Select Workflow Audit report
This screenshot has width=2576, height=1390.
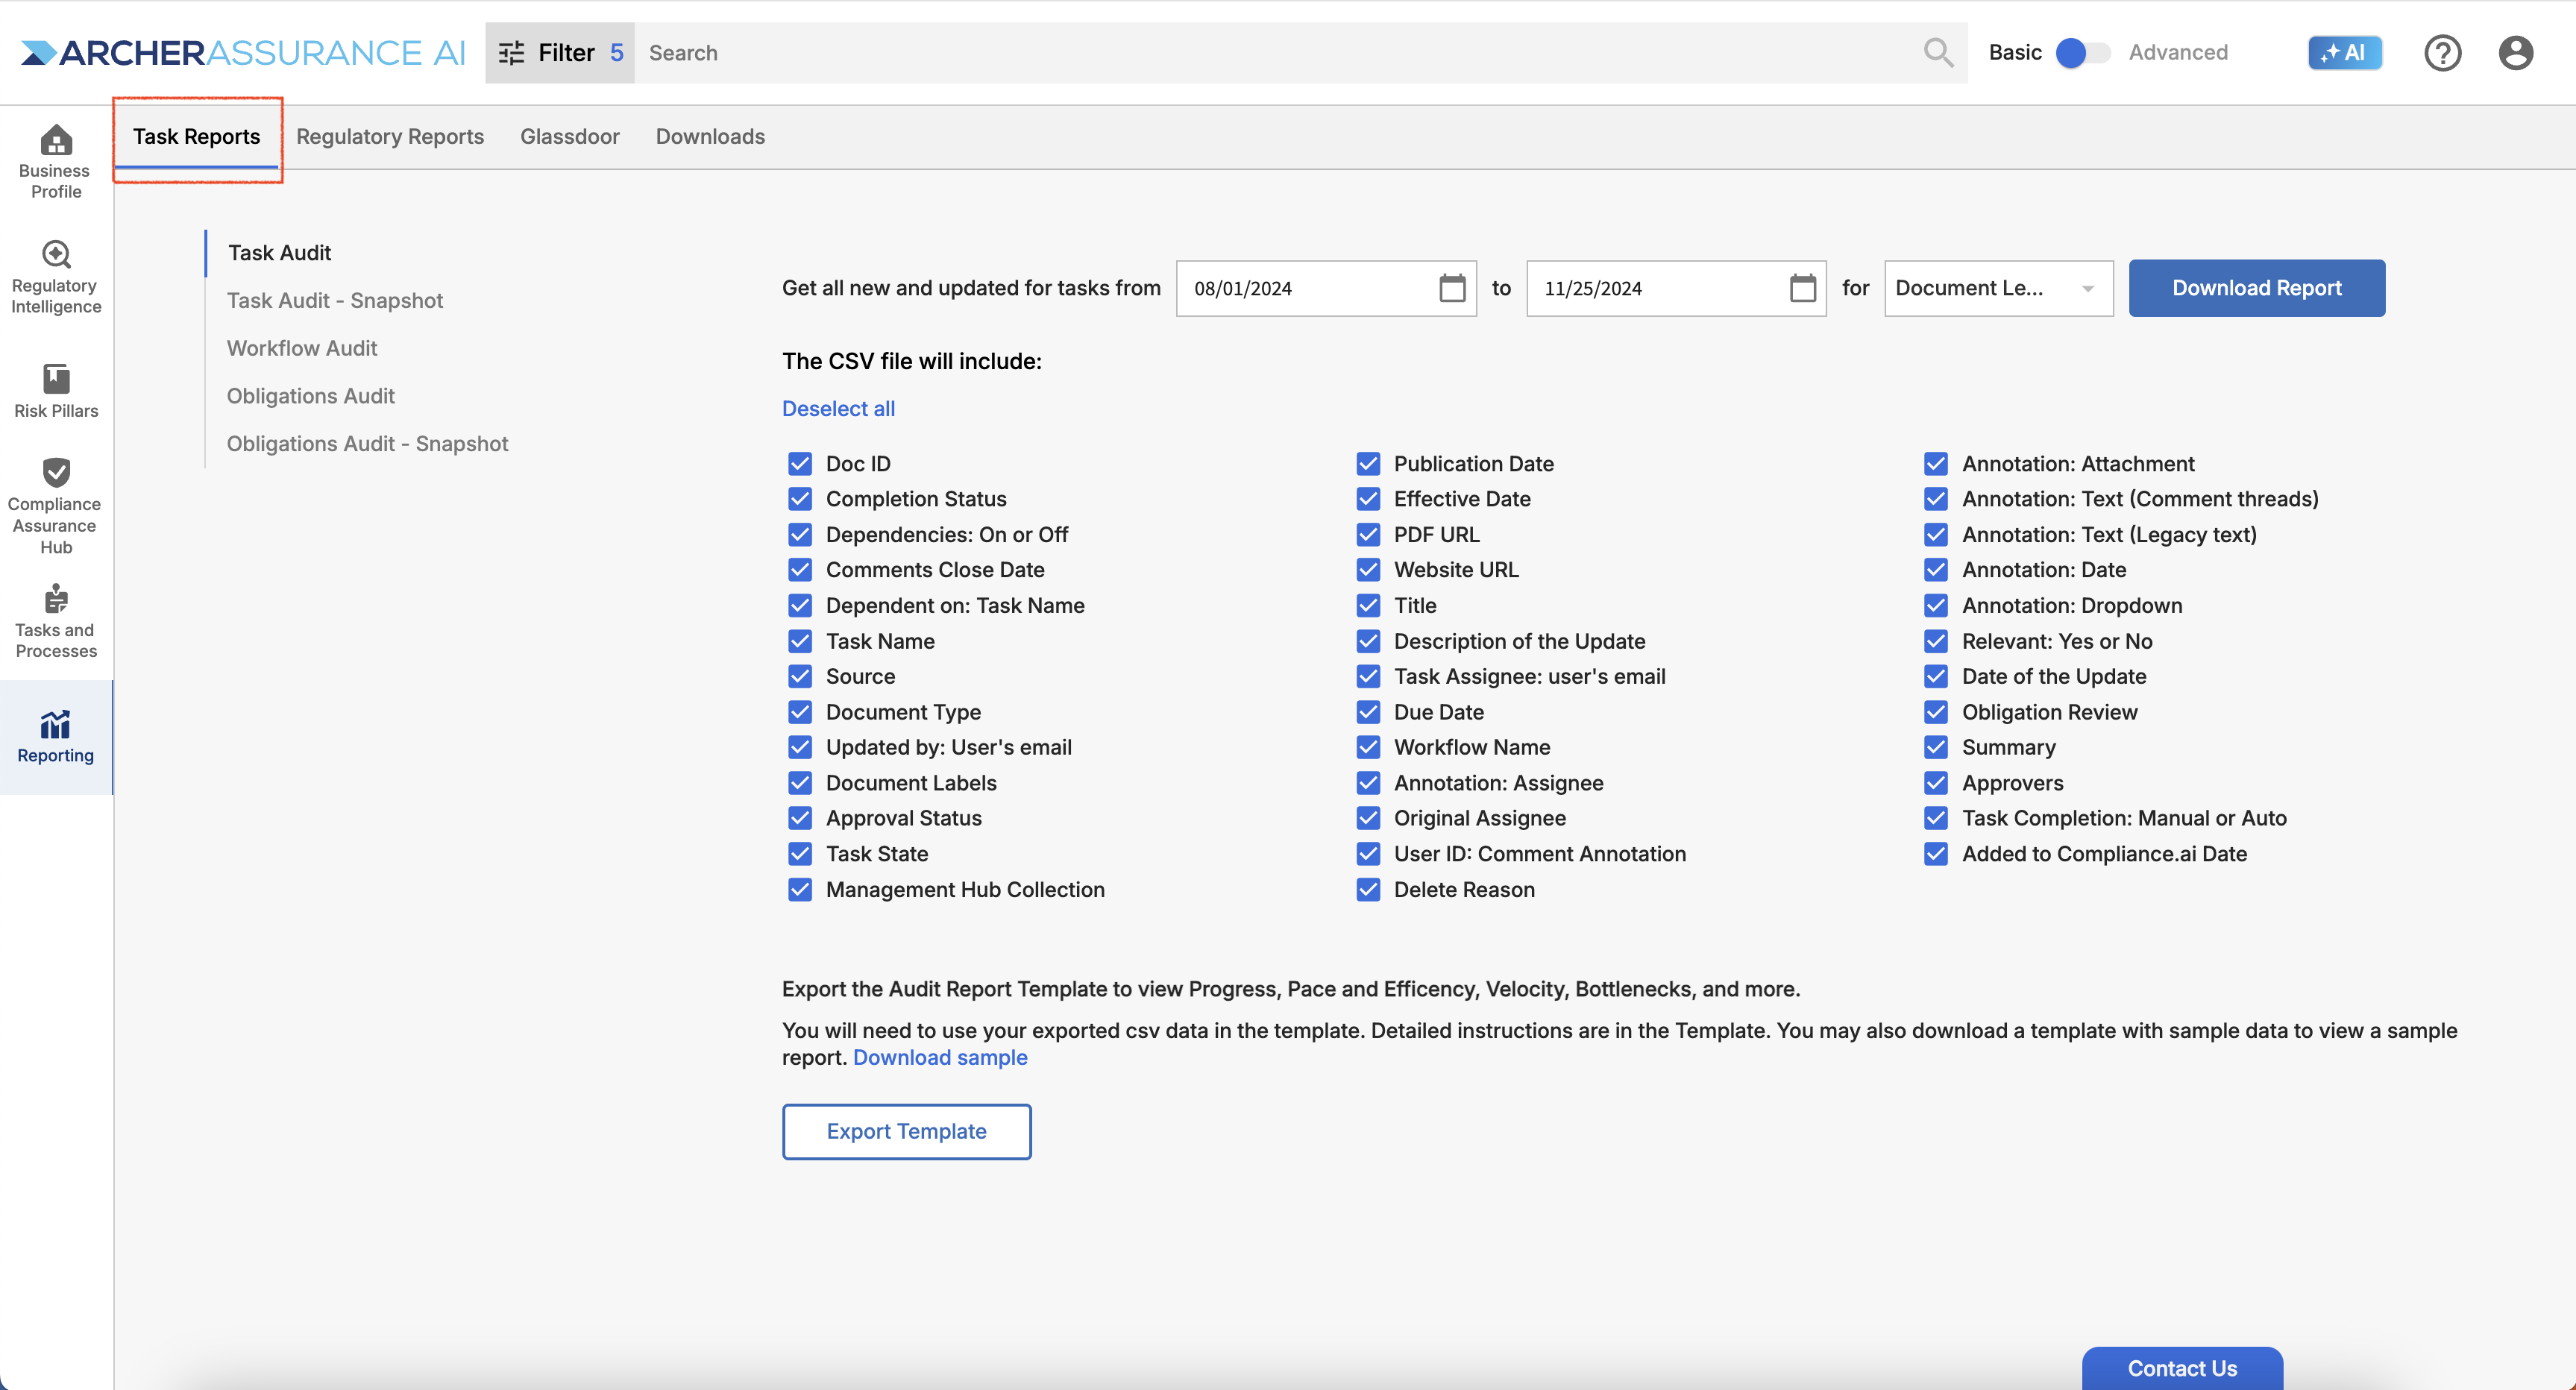[302, 348]
